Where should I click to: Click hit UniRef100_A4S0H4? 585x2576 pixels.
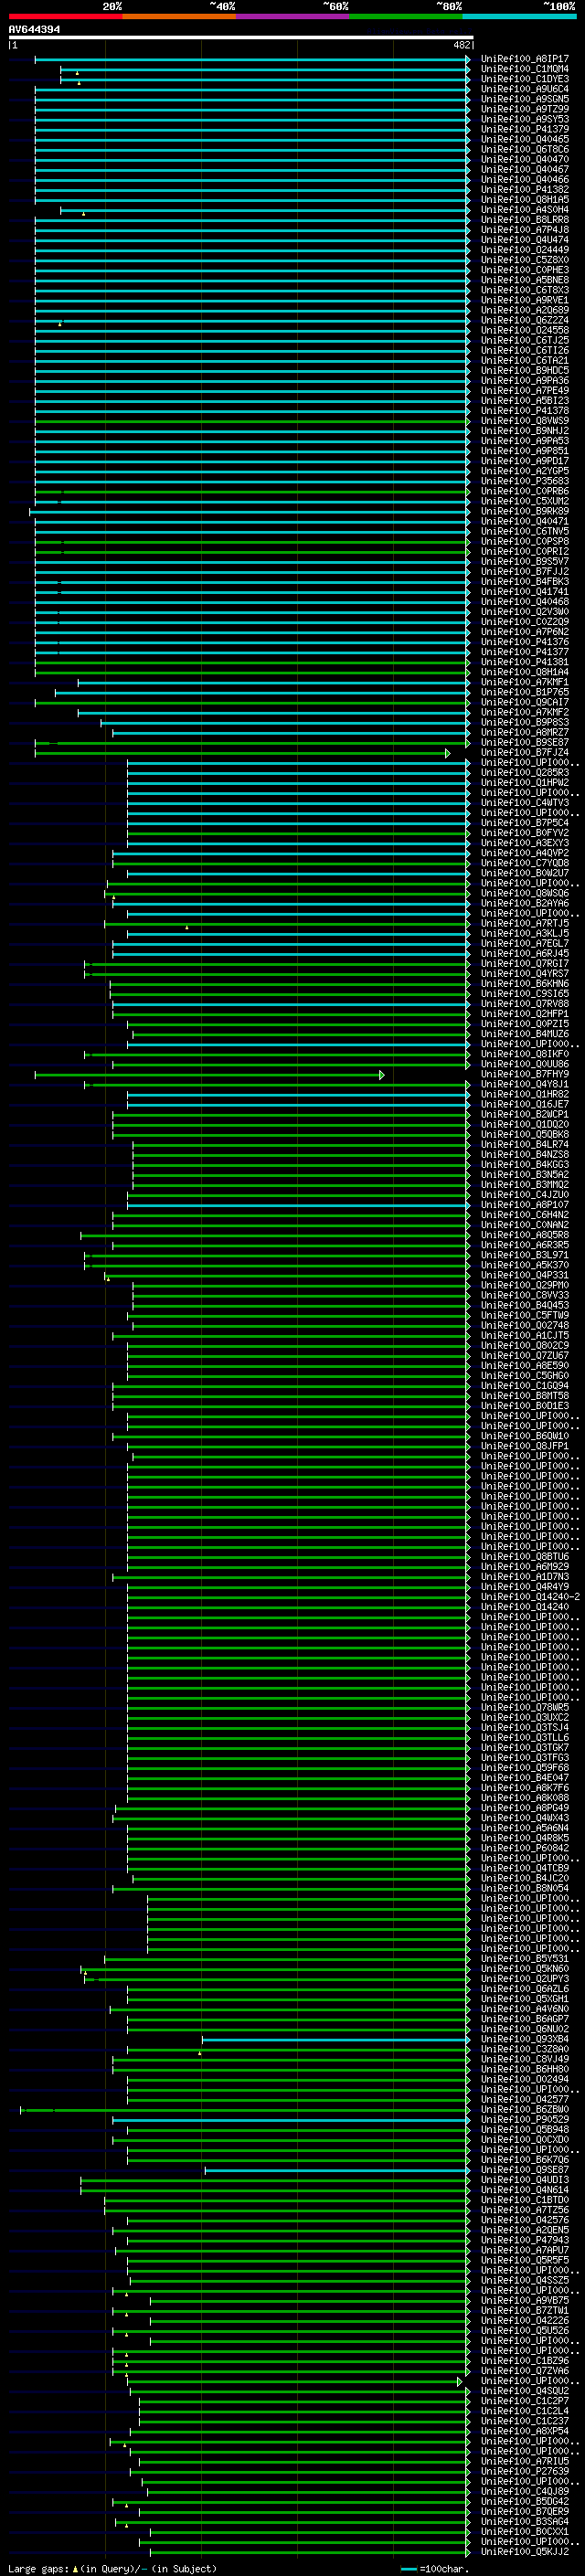pyautogui.click(x=524, y=210)
